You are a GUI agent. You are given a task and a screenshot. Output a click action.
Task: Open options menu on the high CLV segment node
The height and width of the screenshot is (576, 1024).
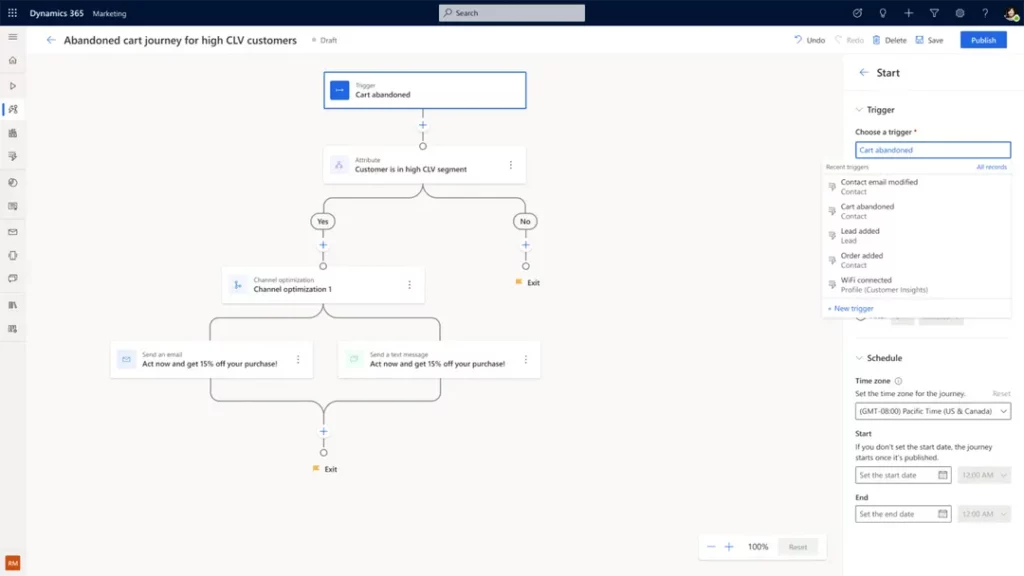[x=513, y=164]
